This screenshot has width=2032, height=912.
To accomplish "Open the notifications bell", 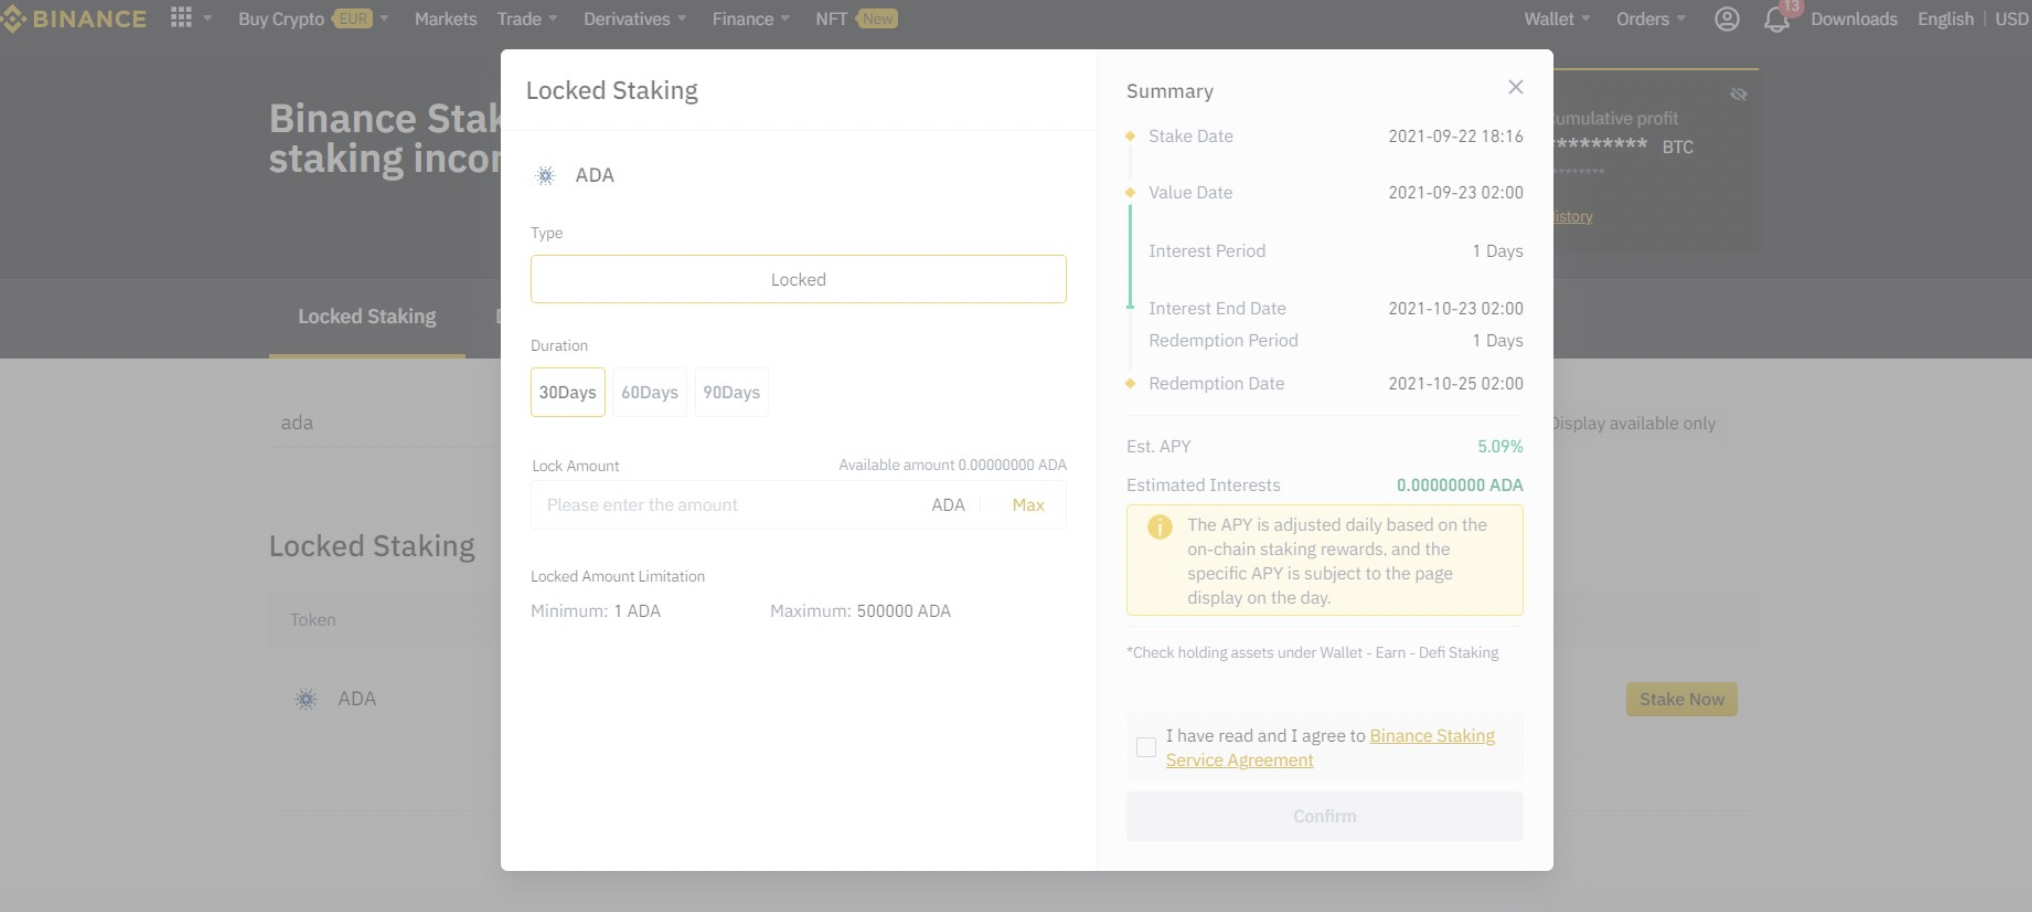I will click(x=1777, y=19).
